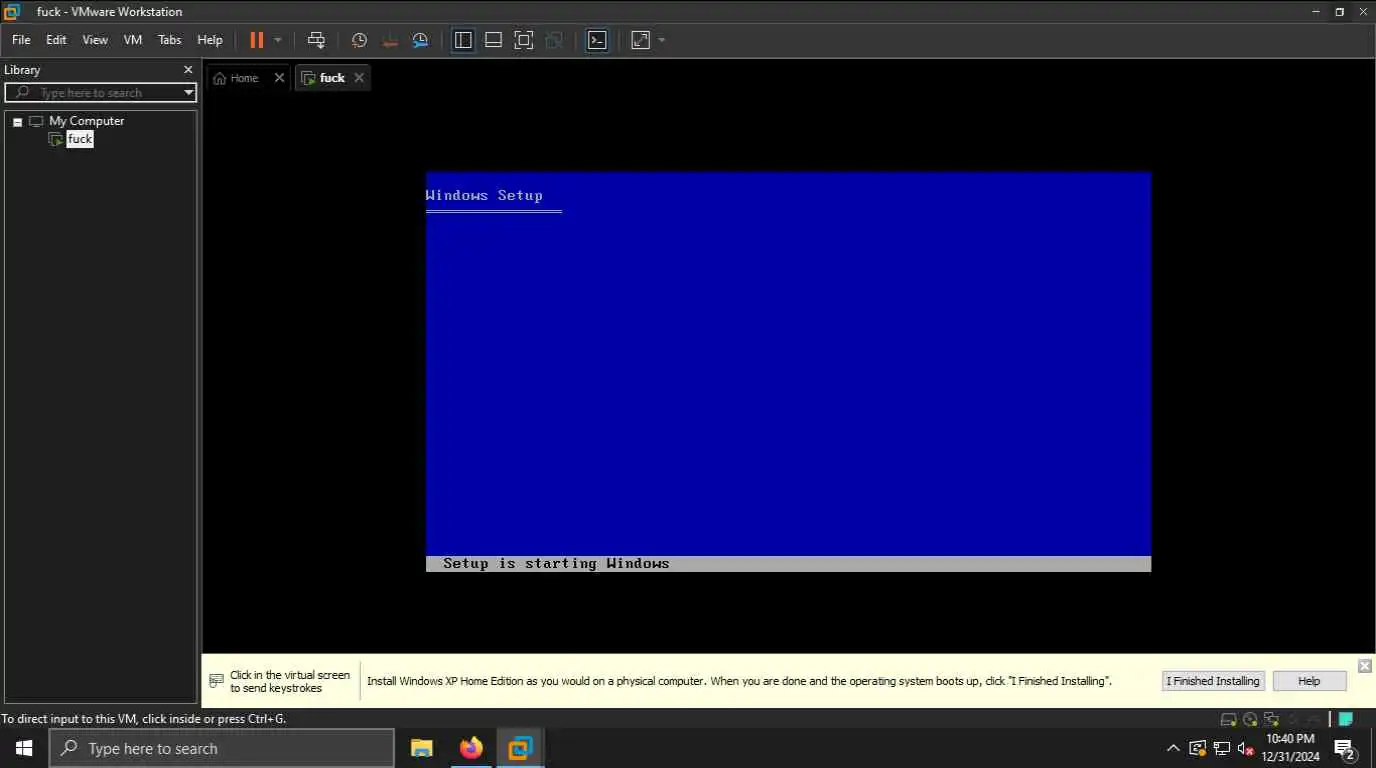Open the File menu
Image resolution: width=1376 pixels, height=768 pixels.
[x=21, y=40]
